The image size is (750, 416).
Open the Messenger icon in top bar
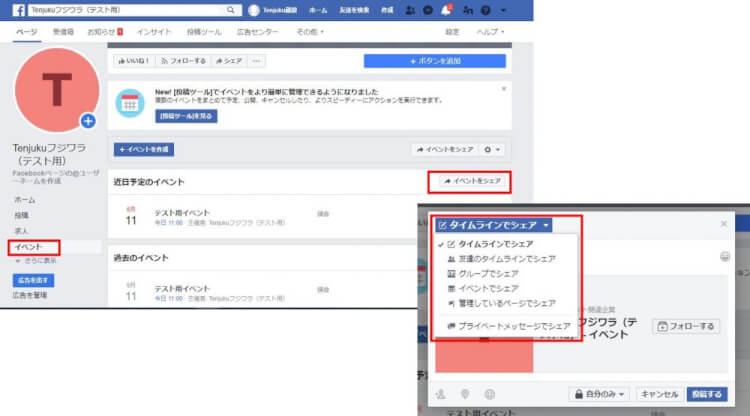[x=428, y=10]
